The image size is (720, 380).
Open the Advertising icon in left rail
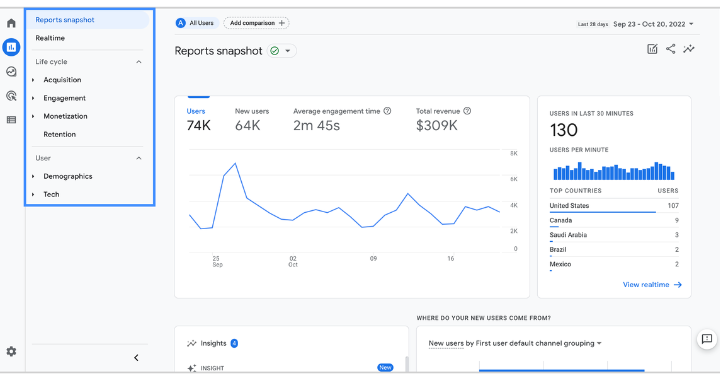(11, 95)
